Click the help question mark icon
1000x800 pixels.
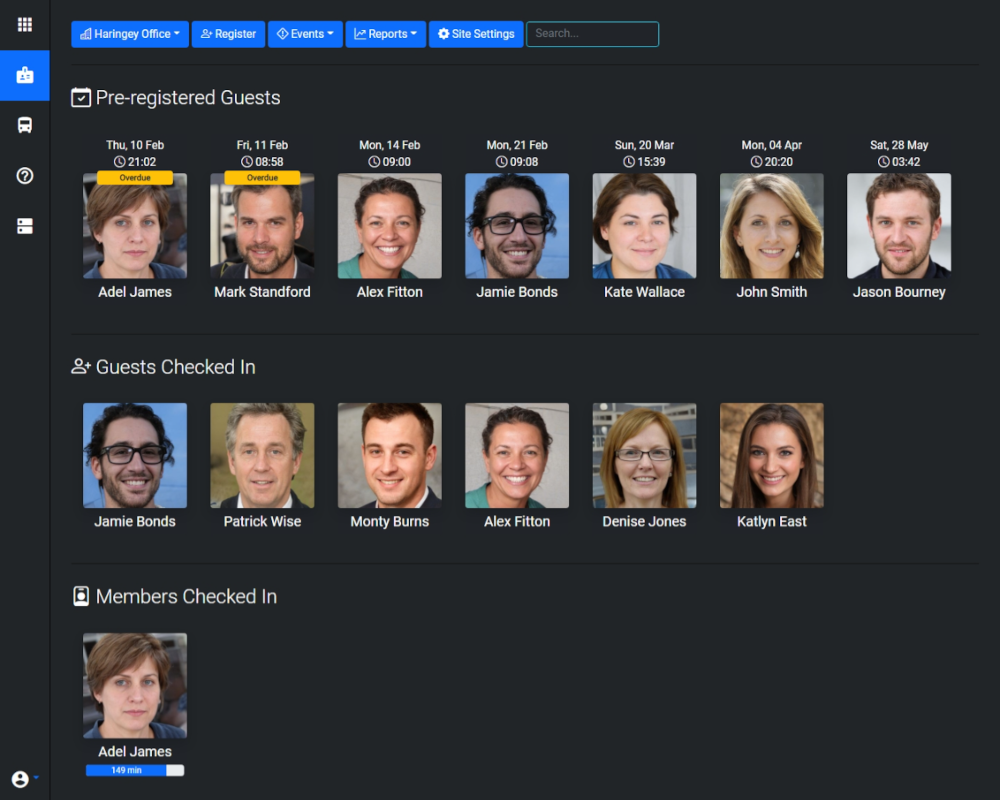24,175
